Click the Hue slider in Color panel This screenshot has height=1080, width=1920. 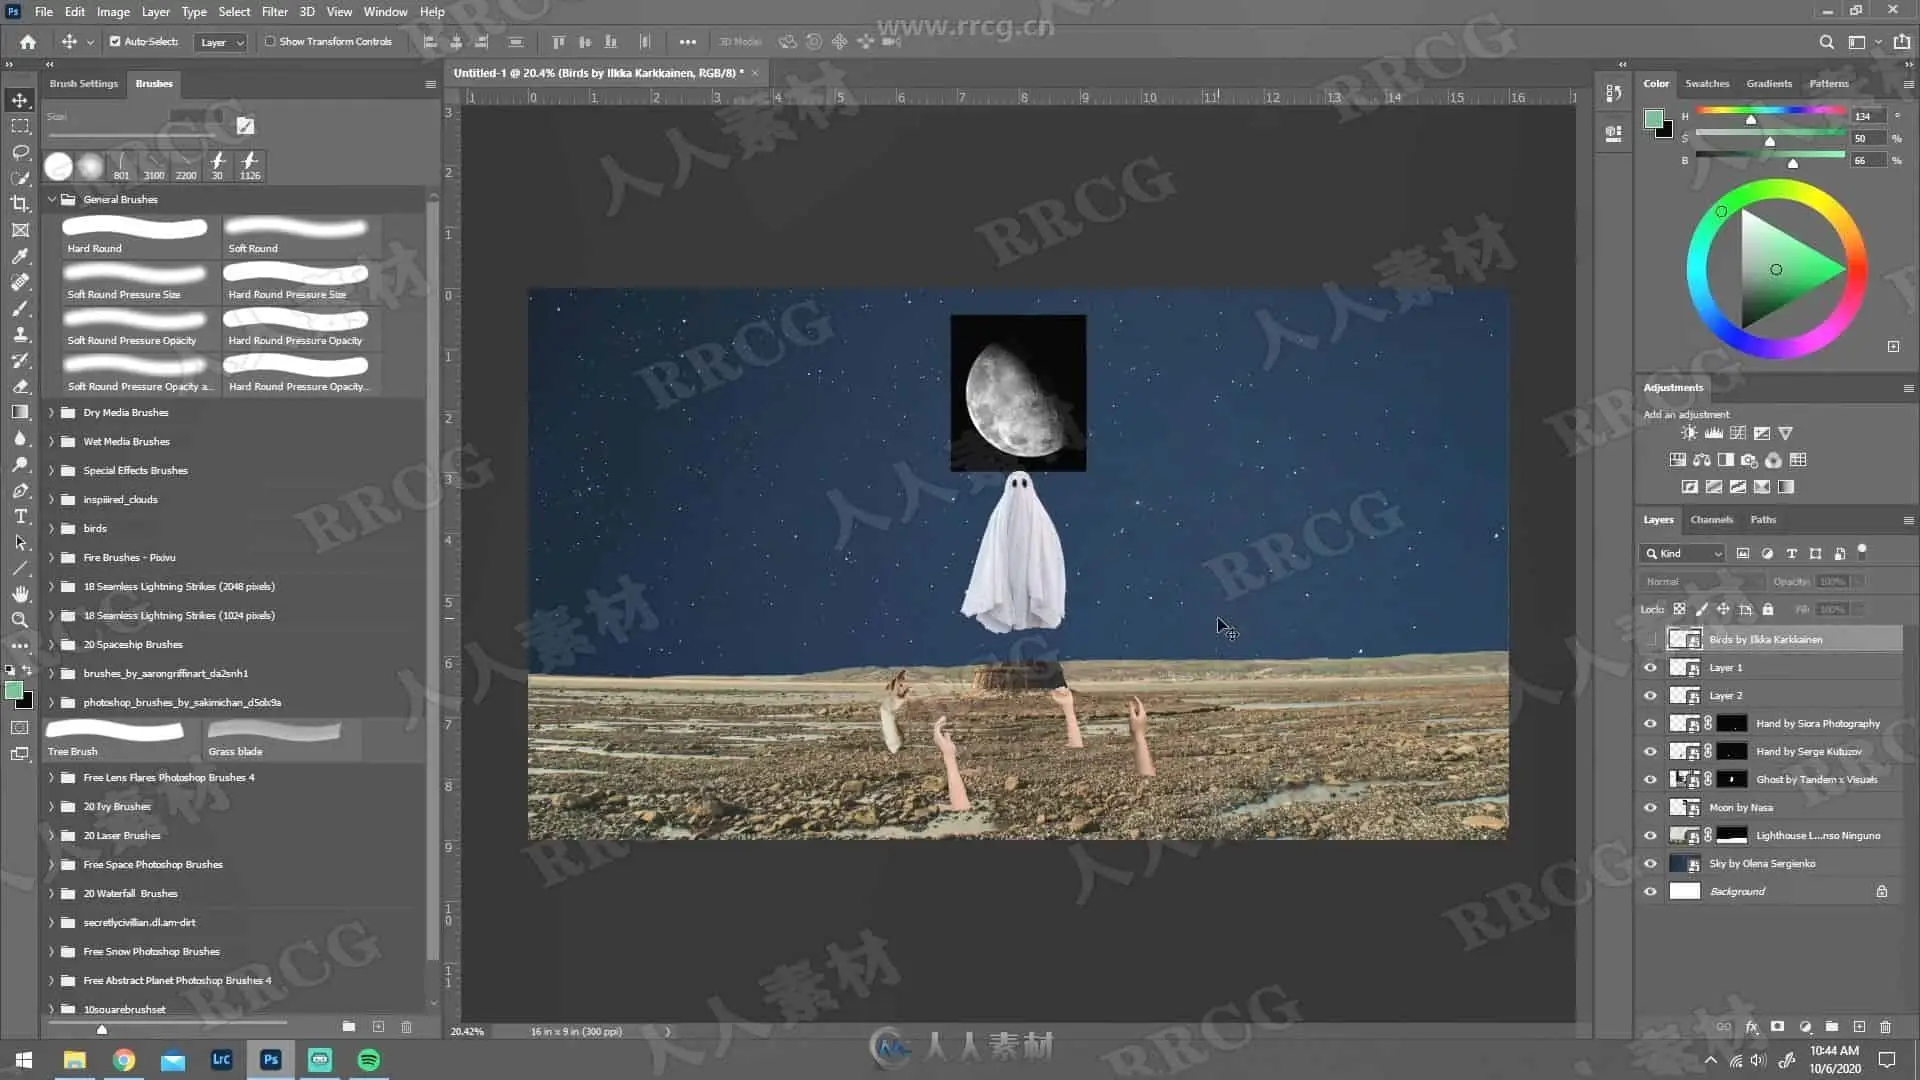[x=1771, y=110]
